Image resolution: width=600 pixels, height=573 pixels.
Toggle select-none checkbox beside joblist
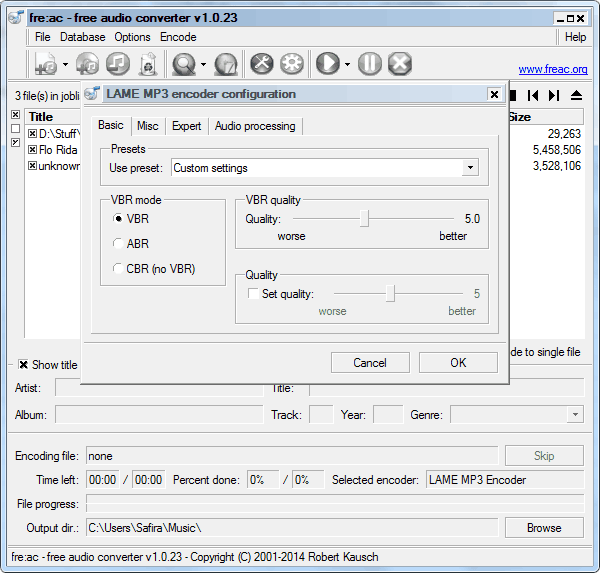(x=15, y=128)
